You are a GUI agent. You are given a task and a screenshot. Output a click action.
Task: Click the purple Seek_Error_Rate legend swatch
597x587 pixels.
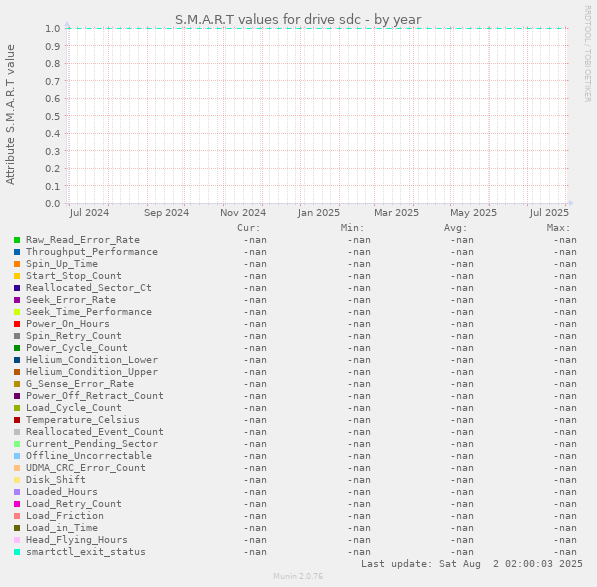pos(17,300)
